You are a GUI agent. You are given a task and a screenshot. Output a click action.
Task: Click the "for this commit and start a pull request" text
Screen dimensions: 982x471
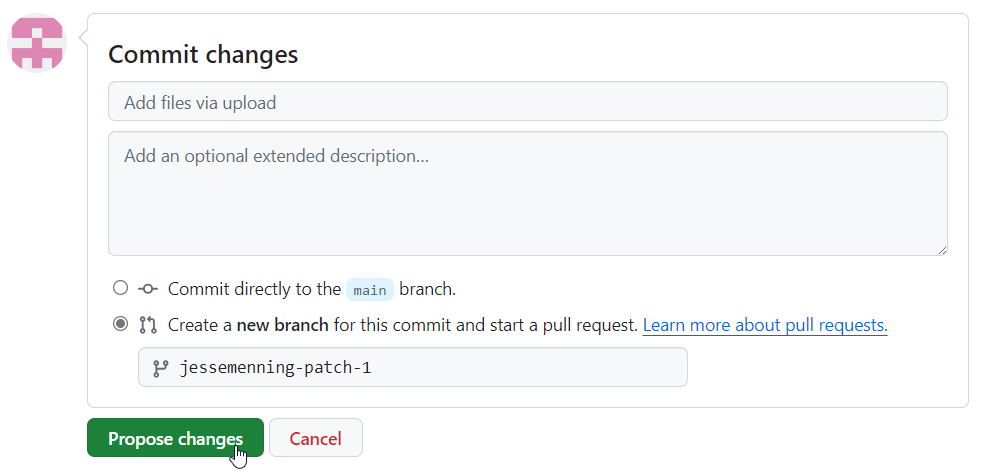(x=486, y=325)
